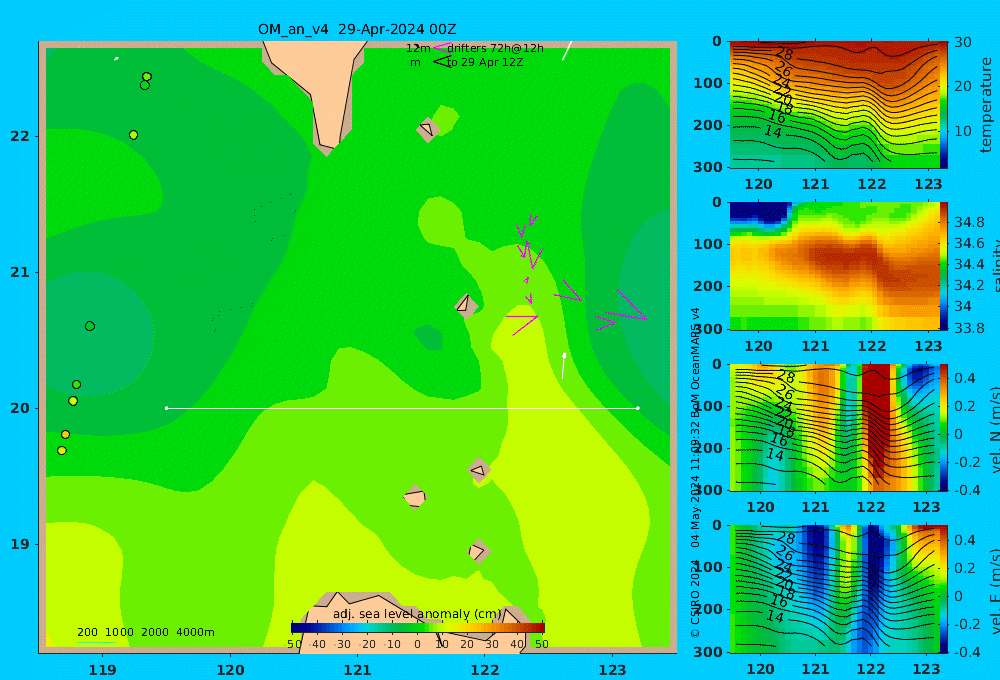
Task: Click the '14' contour label in vel. E panel
Action: (774, 616)
